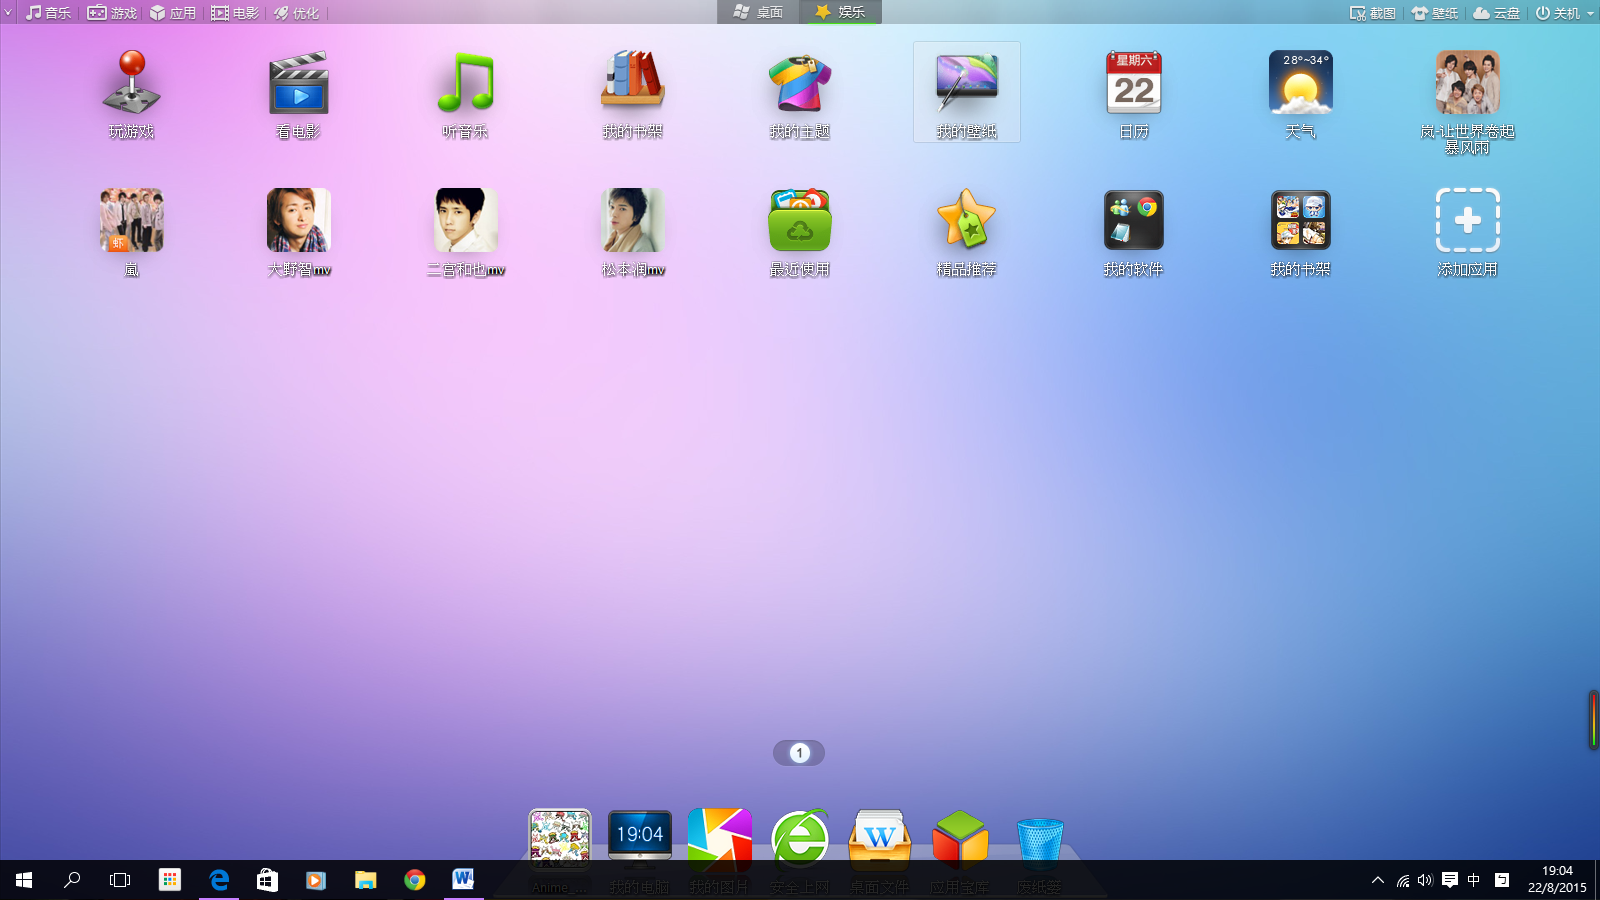Expand the 关机 shutdown dropdown arrow

[1590, 13]
